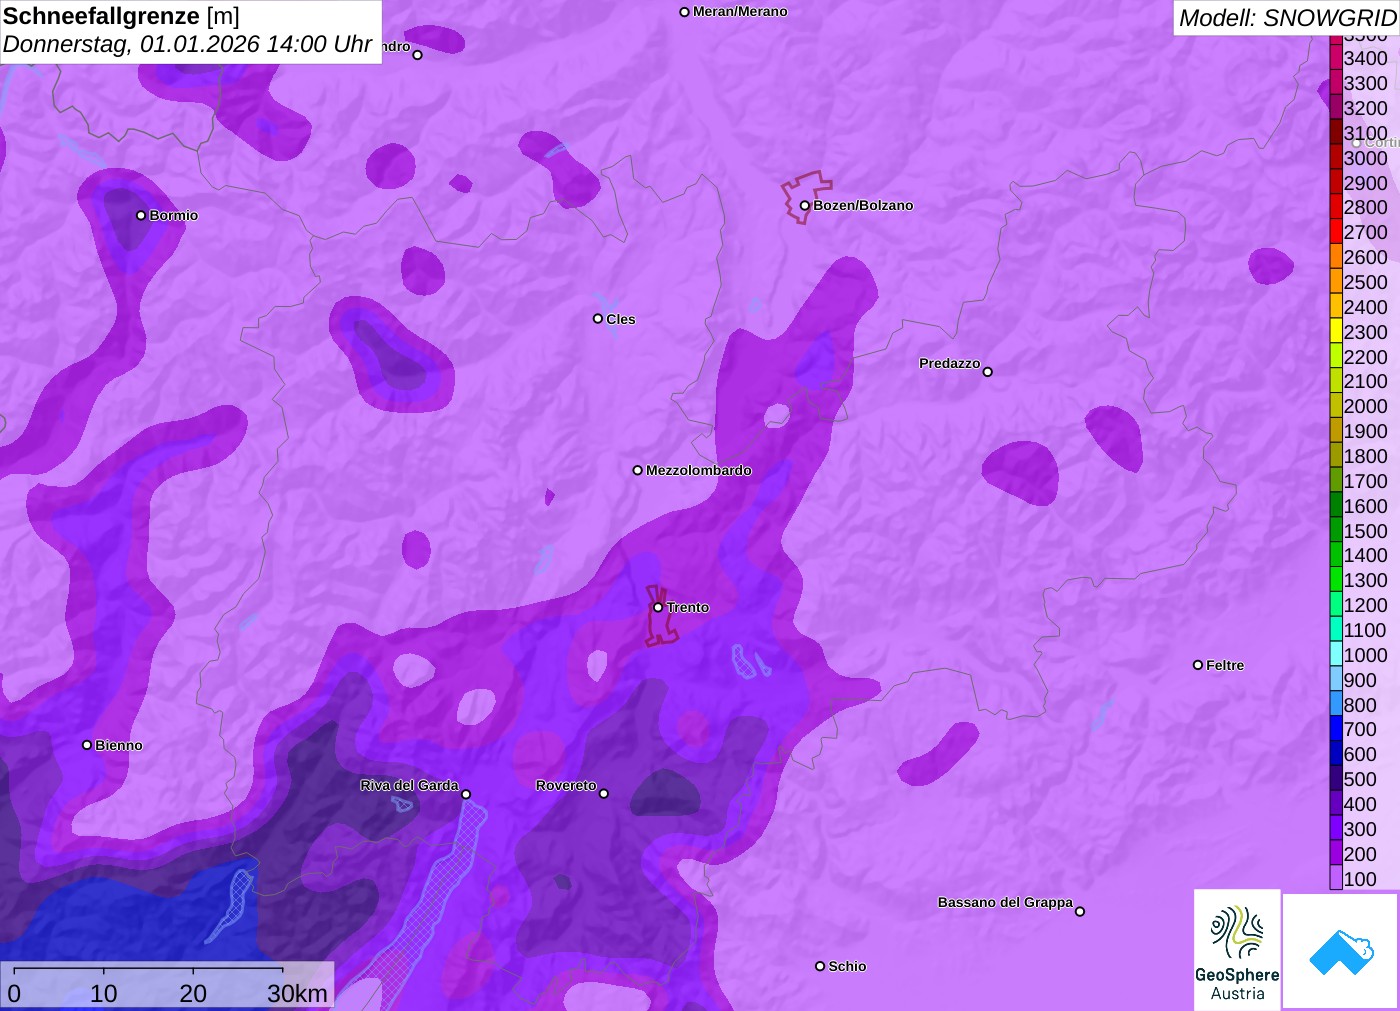Select the 1900 legend color swatch
The height and width of the screenshot is (1011, 1400).
[1336, 431]
